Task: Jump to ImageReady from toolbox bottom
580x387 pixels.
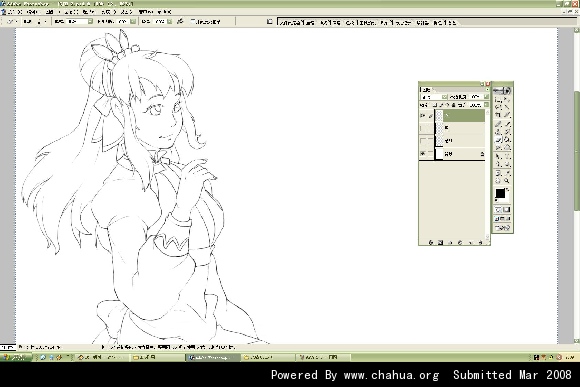Action: pyautogui.click(x=502, y=228)
